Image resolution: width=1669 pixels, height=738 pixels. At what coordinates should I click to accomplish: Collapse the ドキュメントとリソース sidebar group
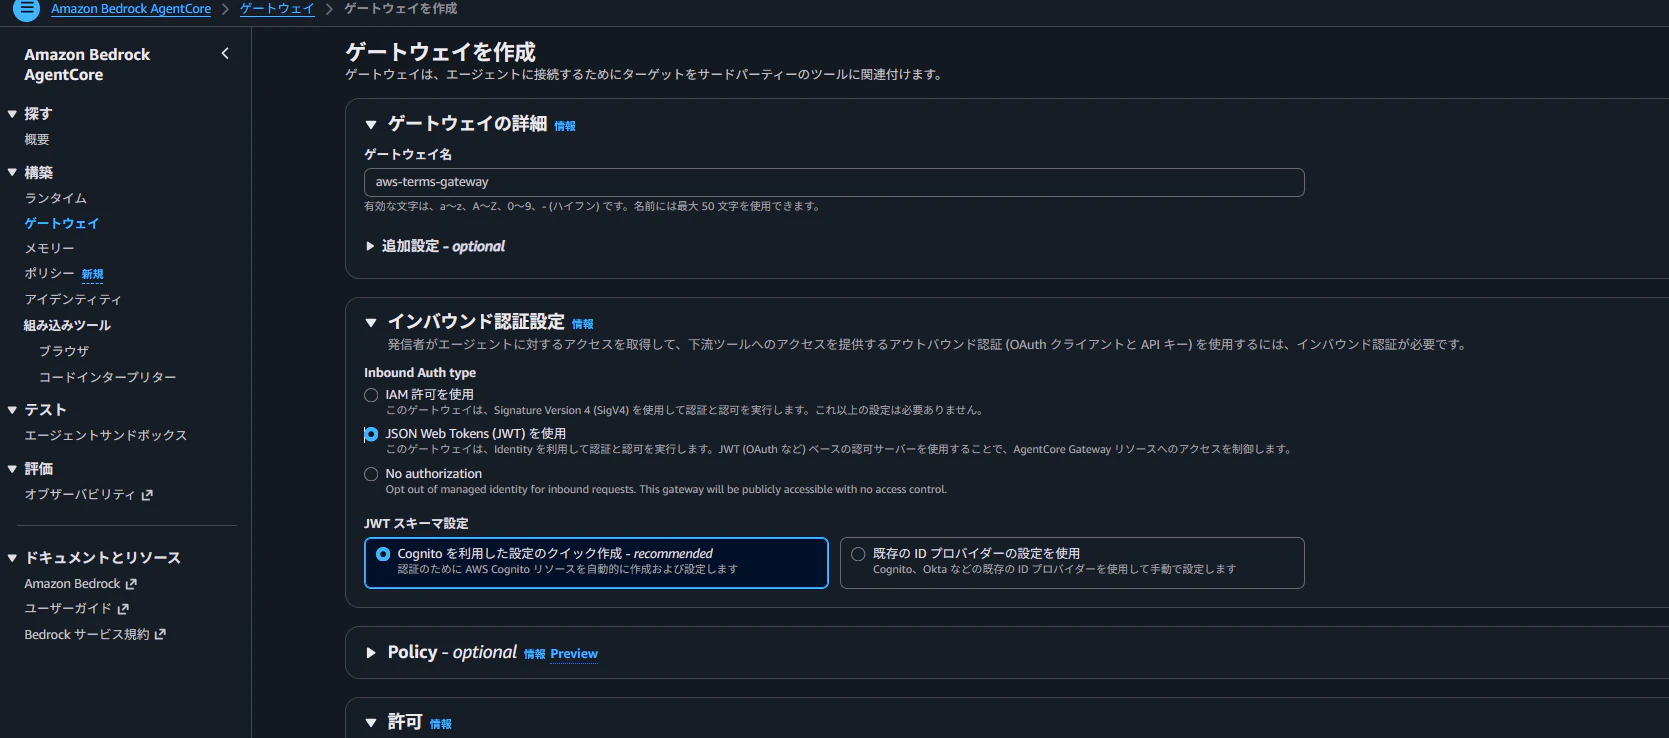(x=12, y=558)
